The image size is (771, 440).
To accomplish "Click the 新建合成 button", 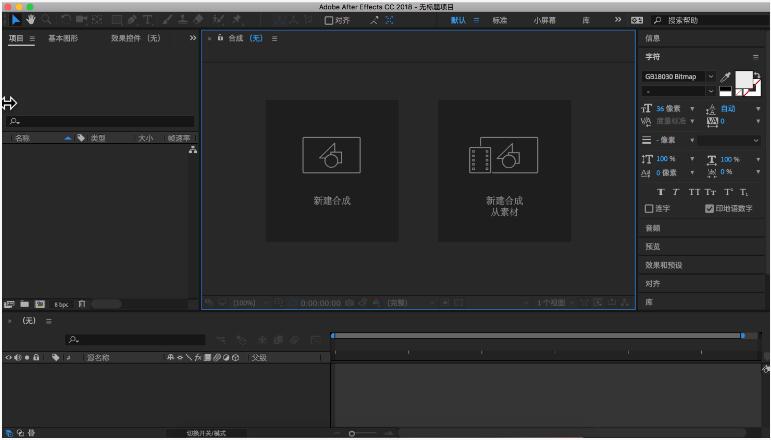I will (x=332, y=170).
